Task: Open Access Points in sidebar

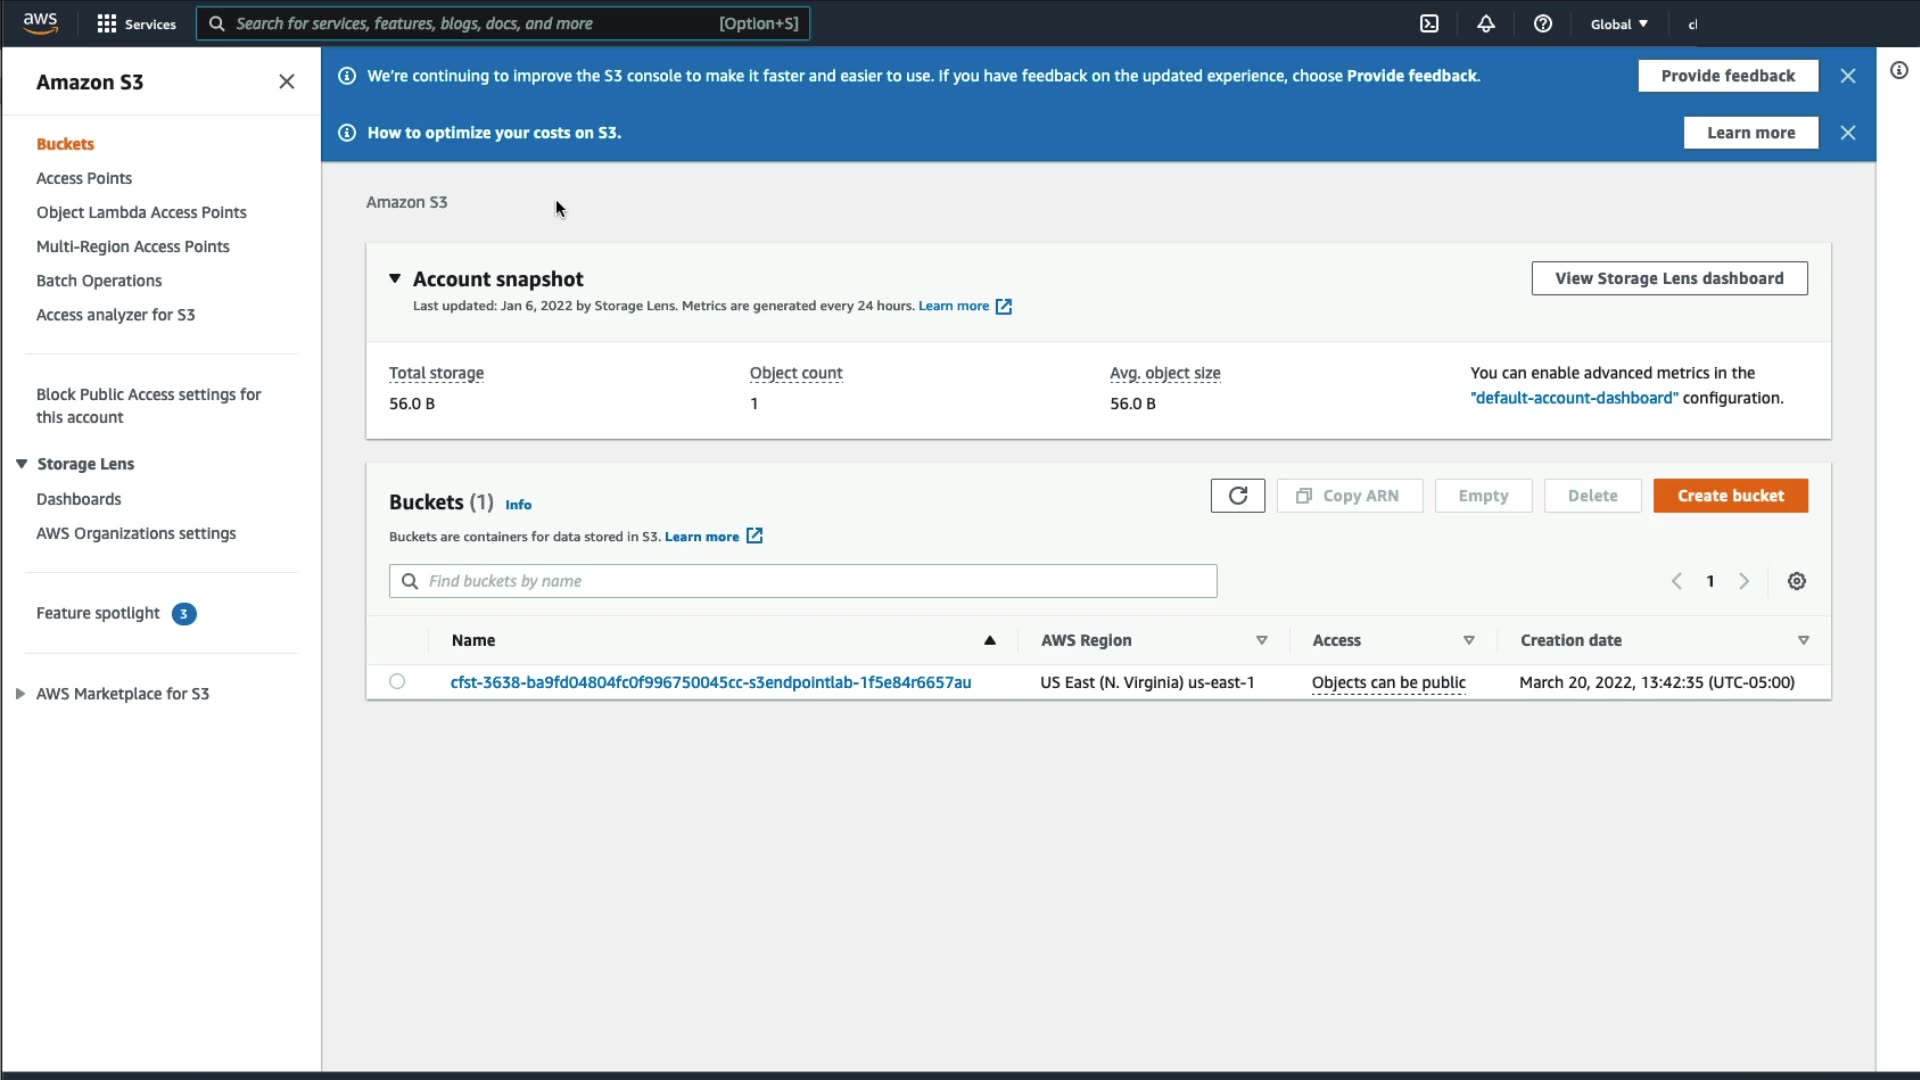Action: (84, 178)
